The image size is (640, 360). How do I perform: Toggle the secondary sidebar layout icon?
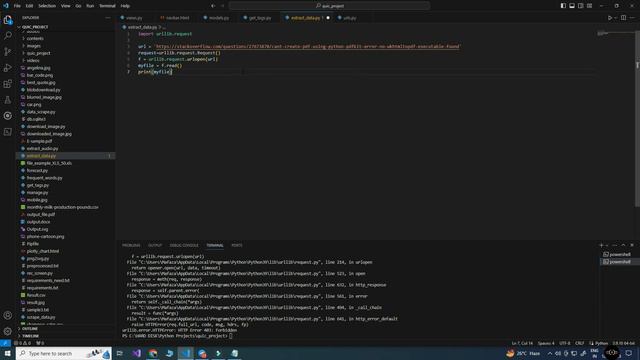pyautogui.click(x=580, y=6)
